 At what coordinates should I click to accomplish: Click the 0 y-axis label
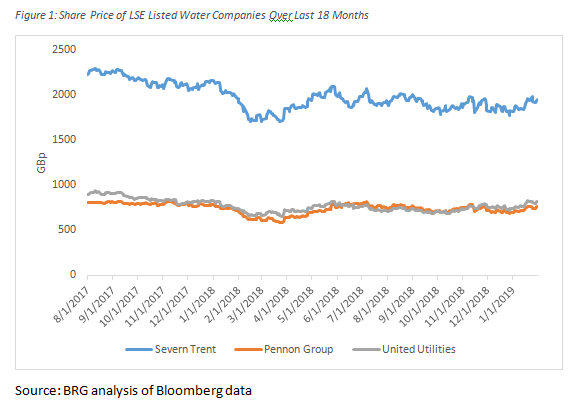pyautogui.click(x=73, y=274)
